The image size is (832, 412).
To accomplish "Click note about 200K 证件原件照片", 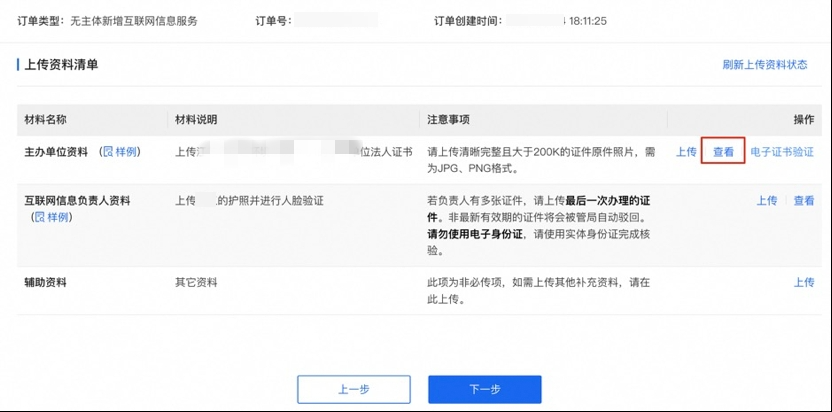I will click(x=541, y=160).
